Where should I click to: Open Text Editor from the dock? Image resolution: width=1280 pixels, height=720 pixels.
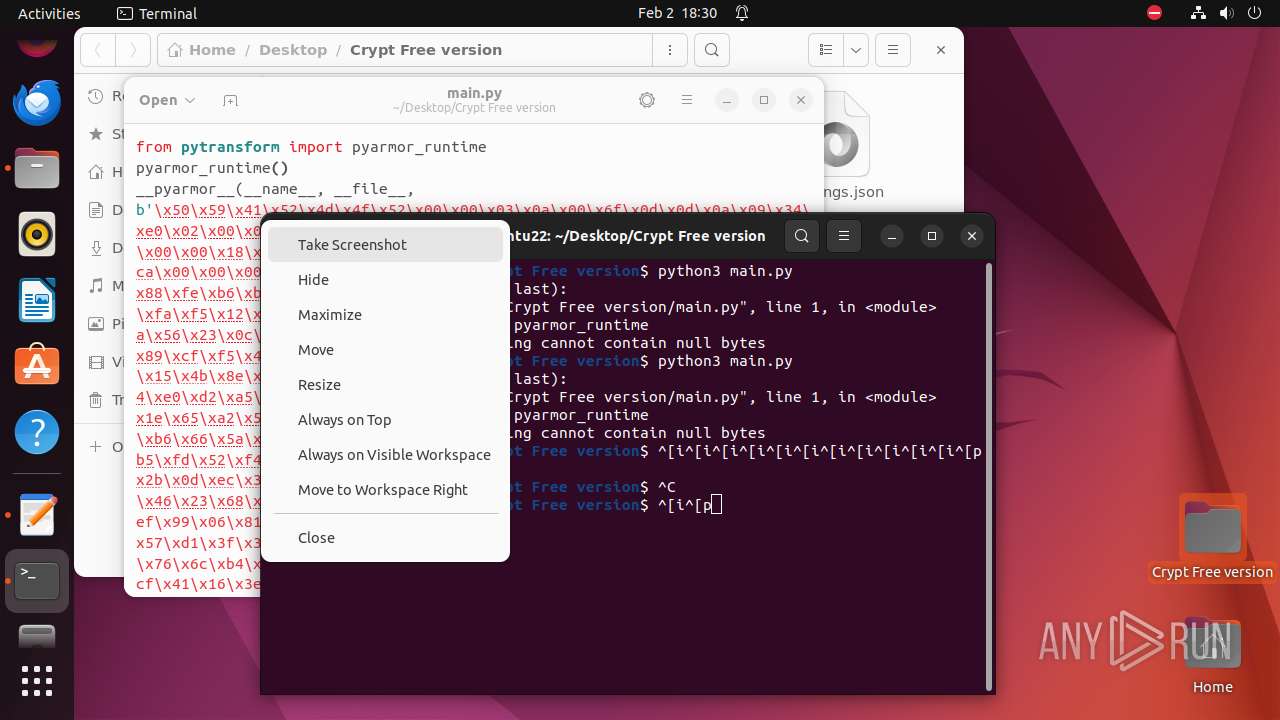pos(37,515)
